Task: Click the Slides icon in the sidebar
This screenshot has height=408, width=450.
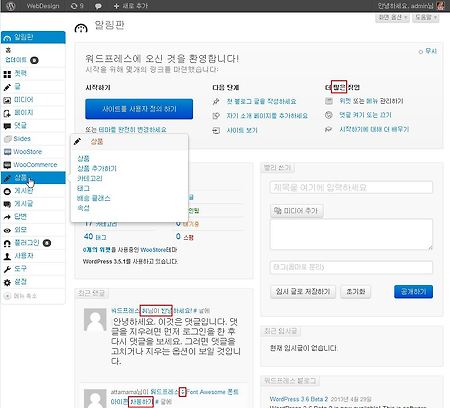Action: 7,139
